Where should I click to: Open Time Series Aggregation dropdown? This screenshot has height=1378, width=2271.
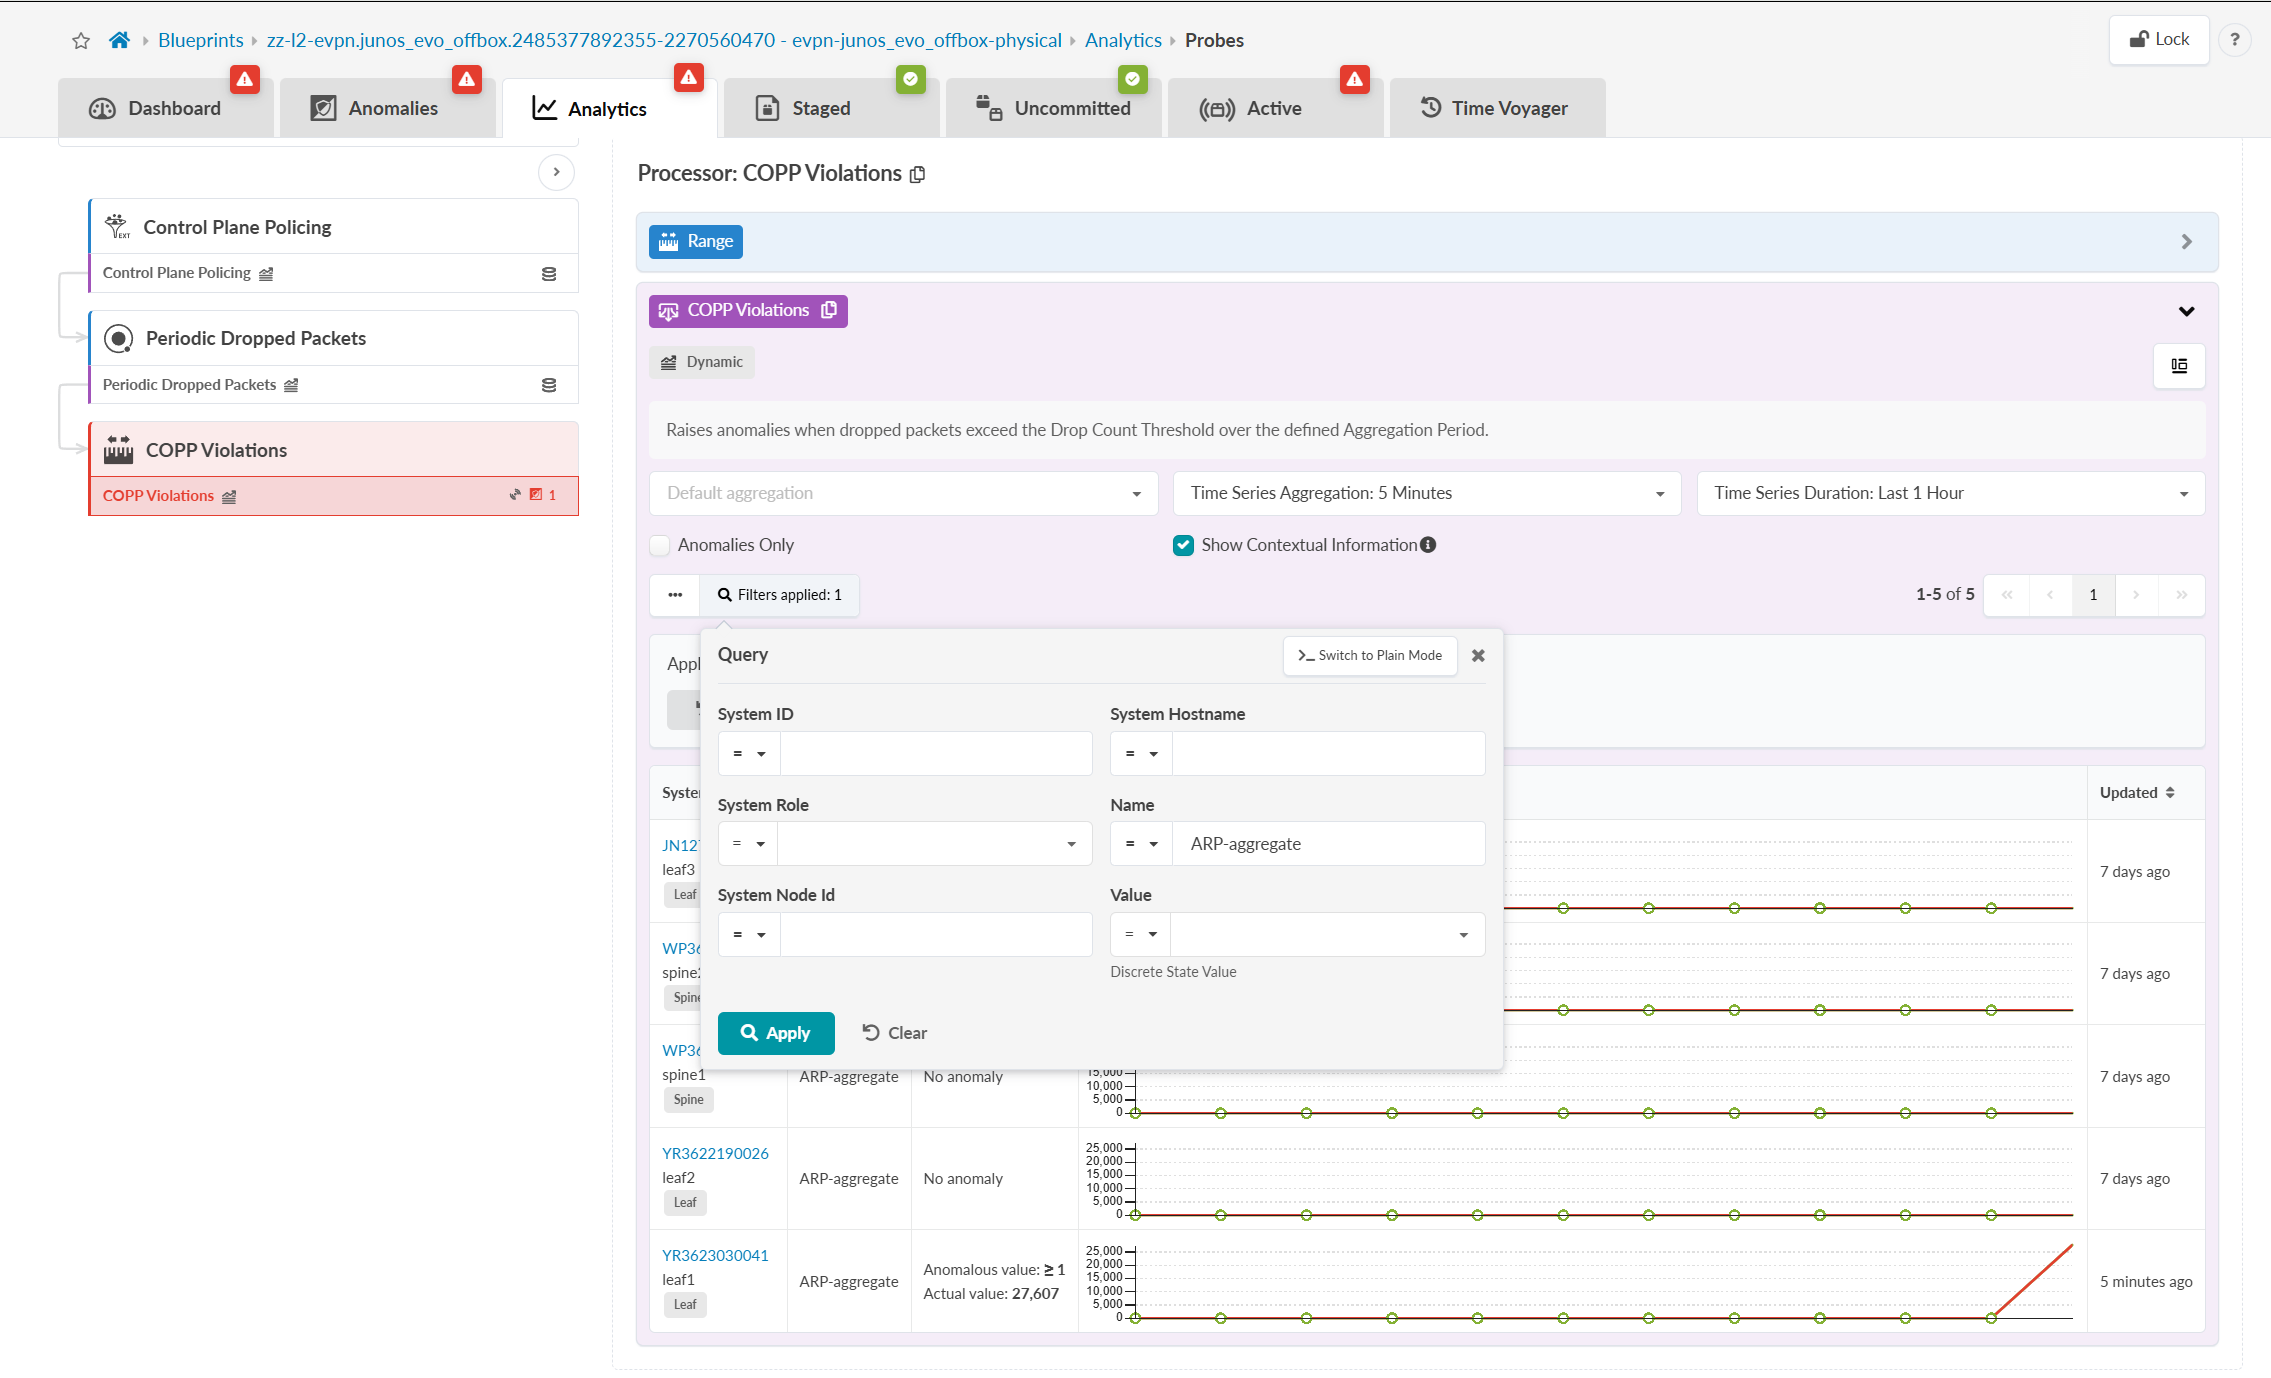(x=1427, y=493)
